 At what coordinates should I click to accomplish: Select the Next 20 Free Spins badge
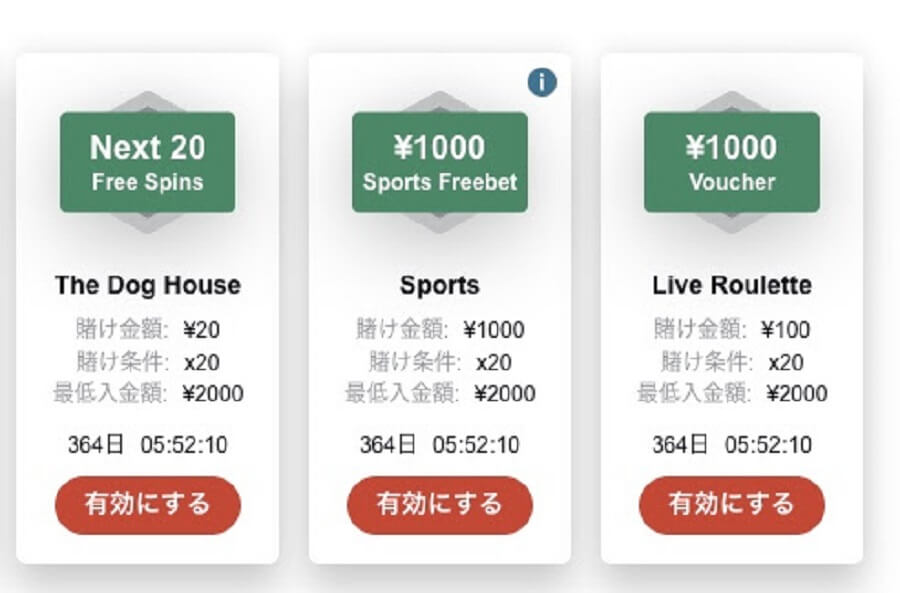148,162
